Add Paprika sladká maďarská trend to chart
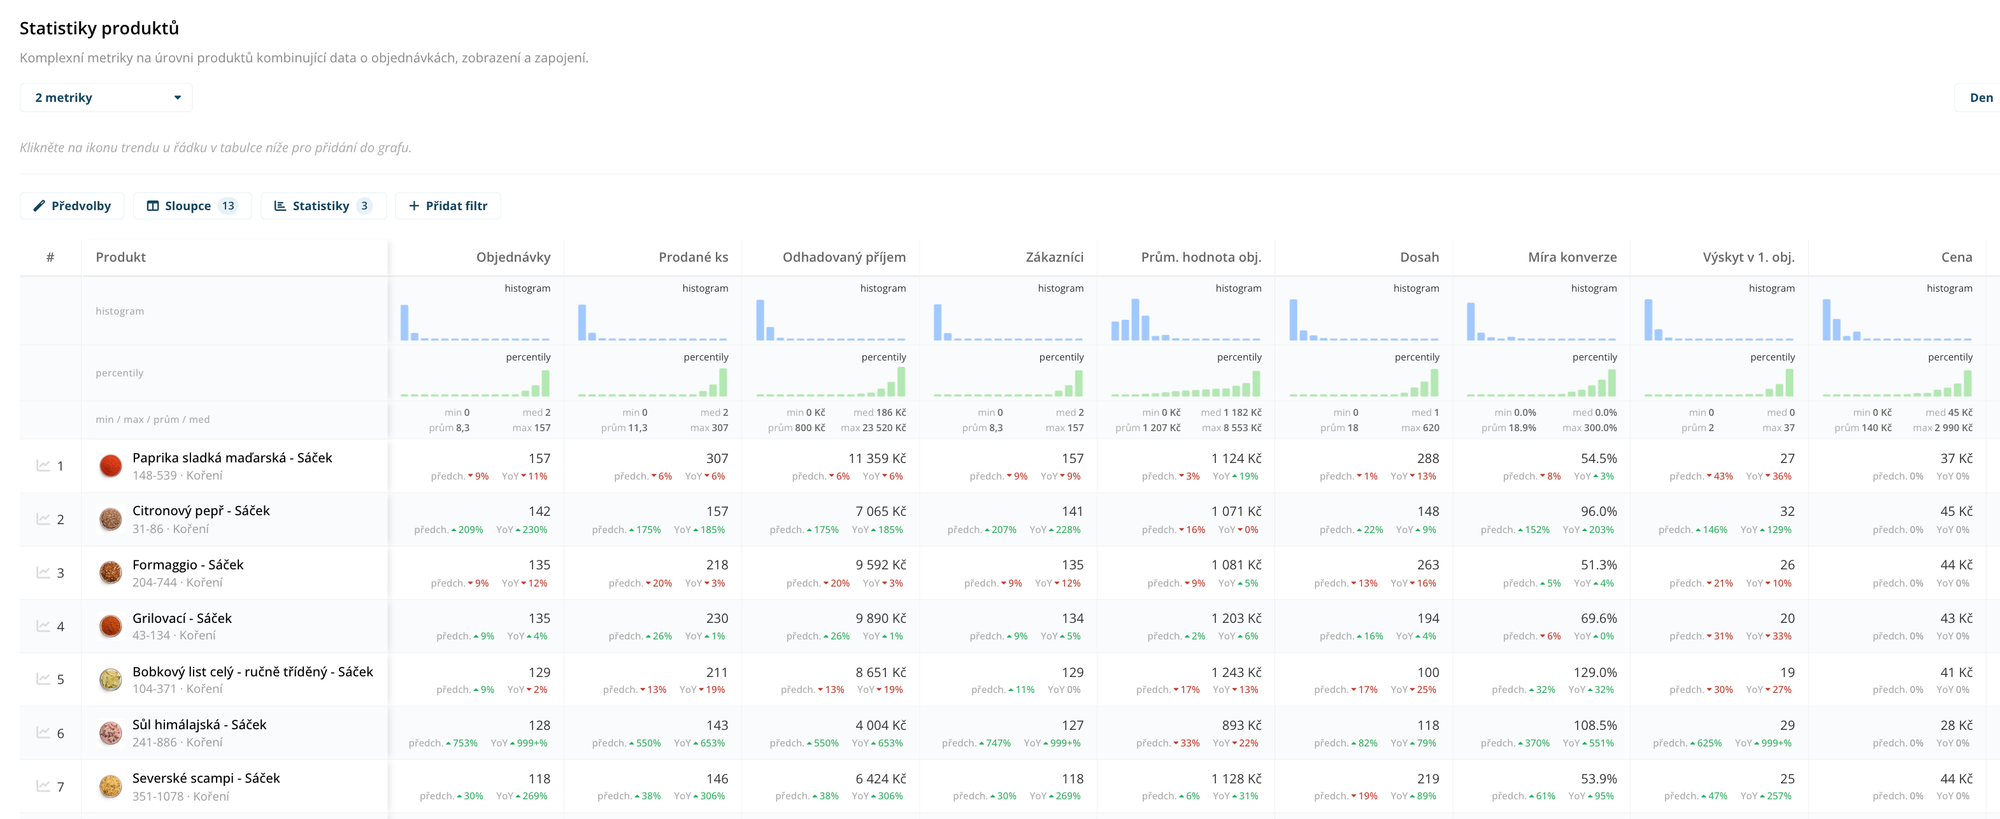 (43, 466)
